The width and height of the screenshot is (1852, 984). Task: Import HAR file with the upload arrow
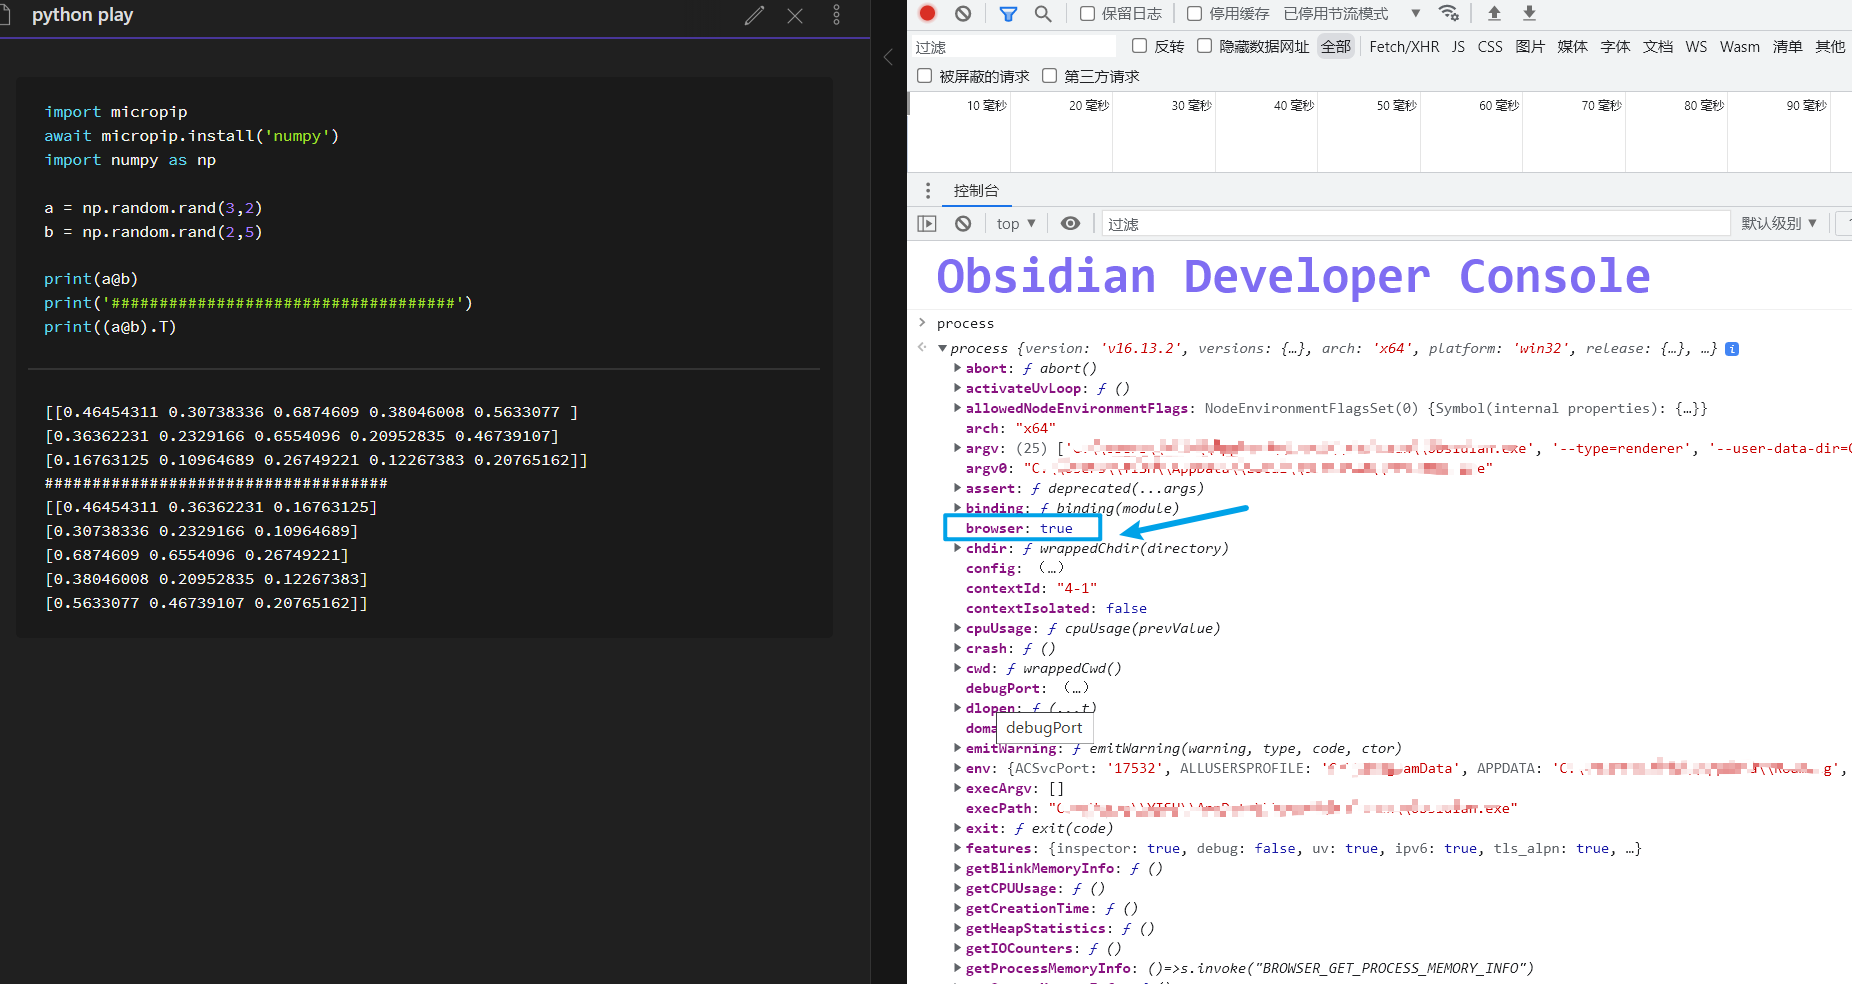tap(1494, 13)
